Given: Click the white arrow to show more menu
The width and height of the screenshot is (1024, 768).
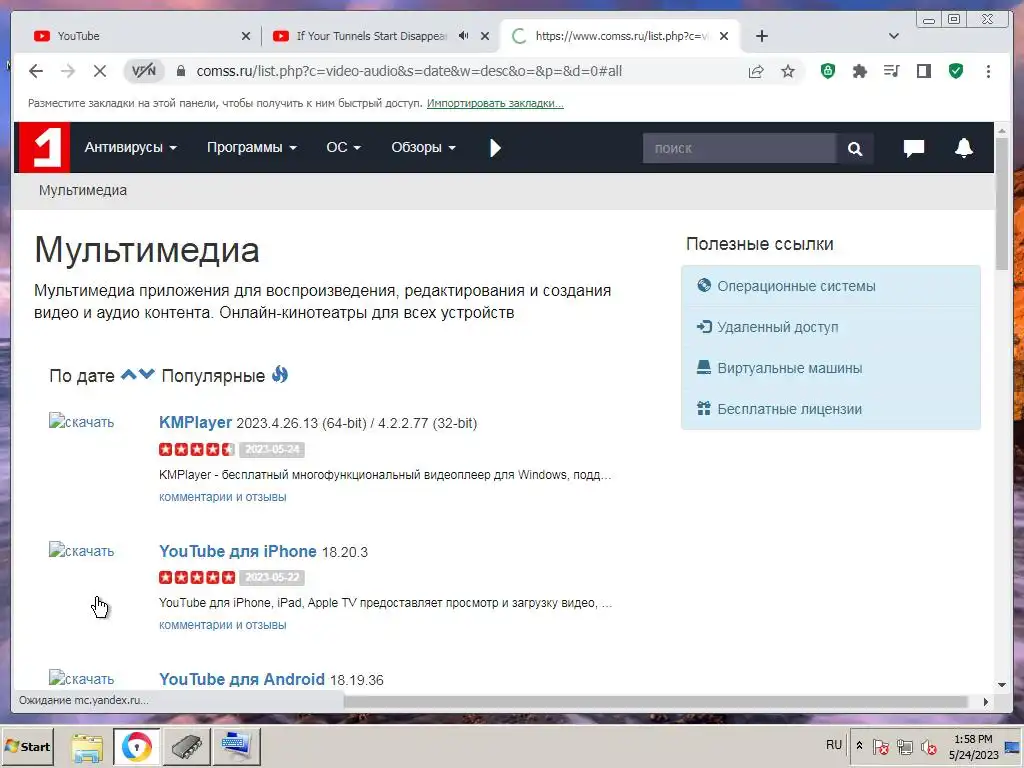Looking at the screenshot, I should pyautogui.click(x=495, y=148).
